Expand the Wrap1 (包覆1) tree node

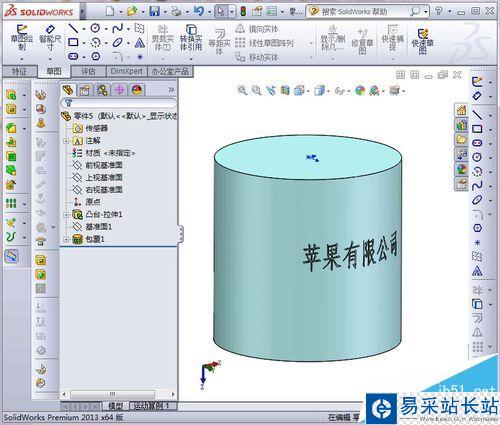66,239
